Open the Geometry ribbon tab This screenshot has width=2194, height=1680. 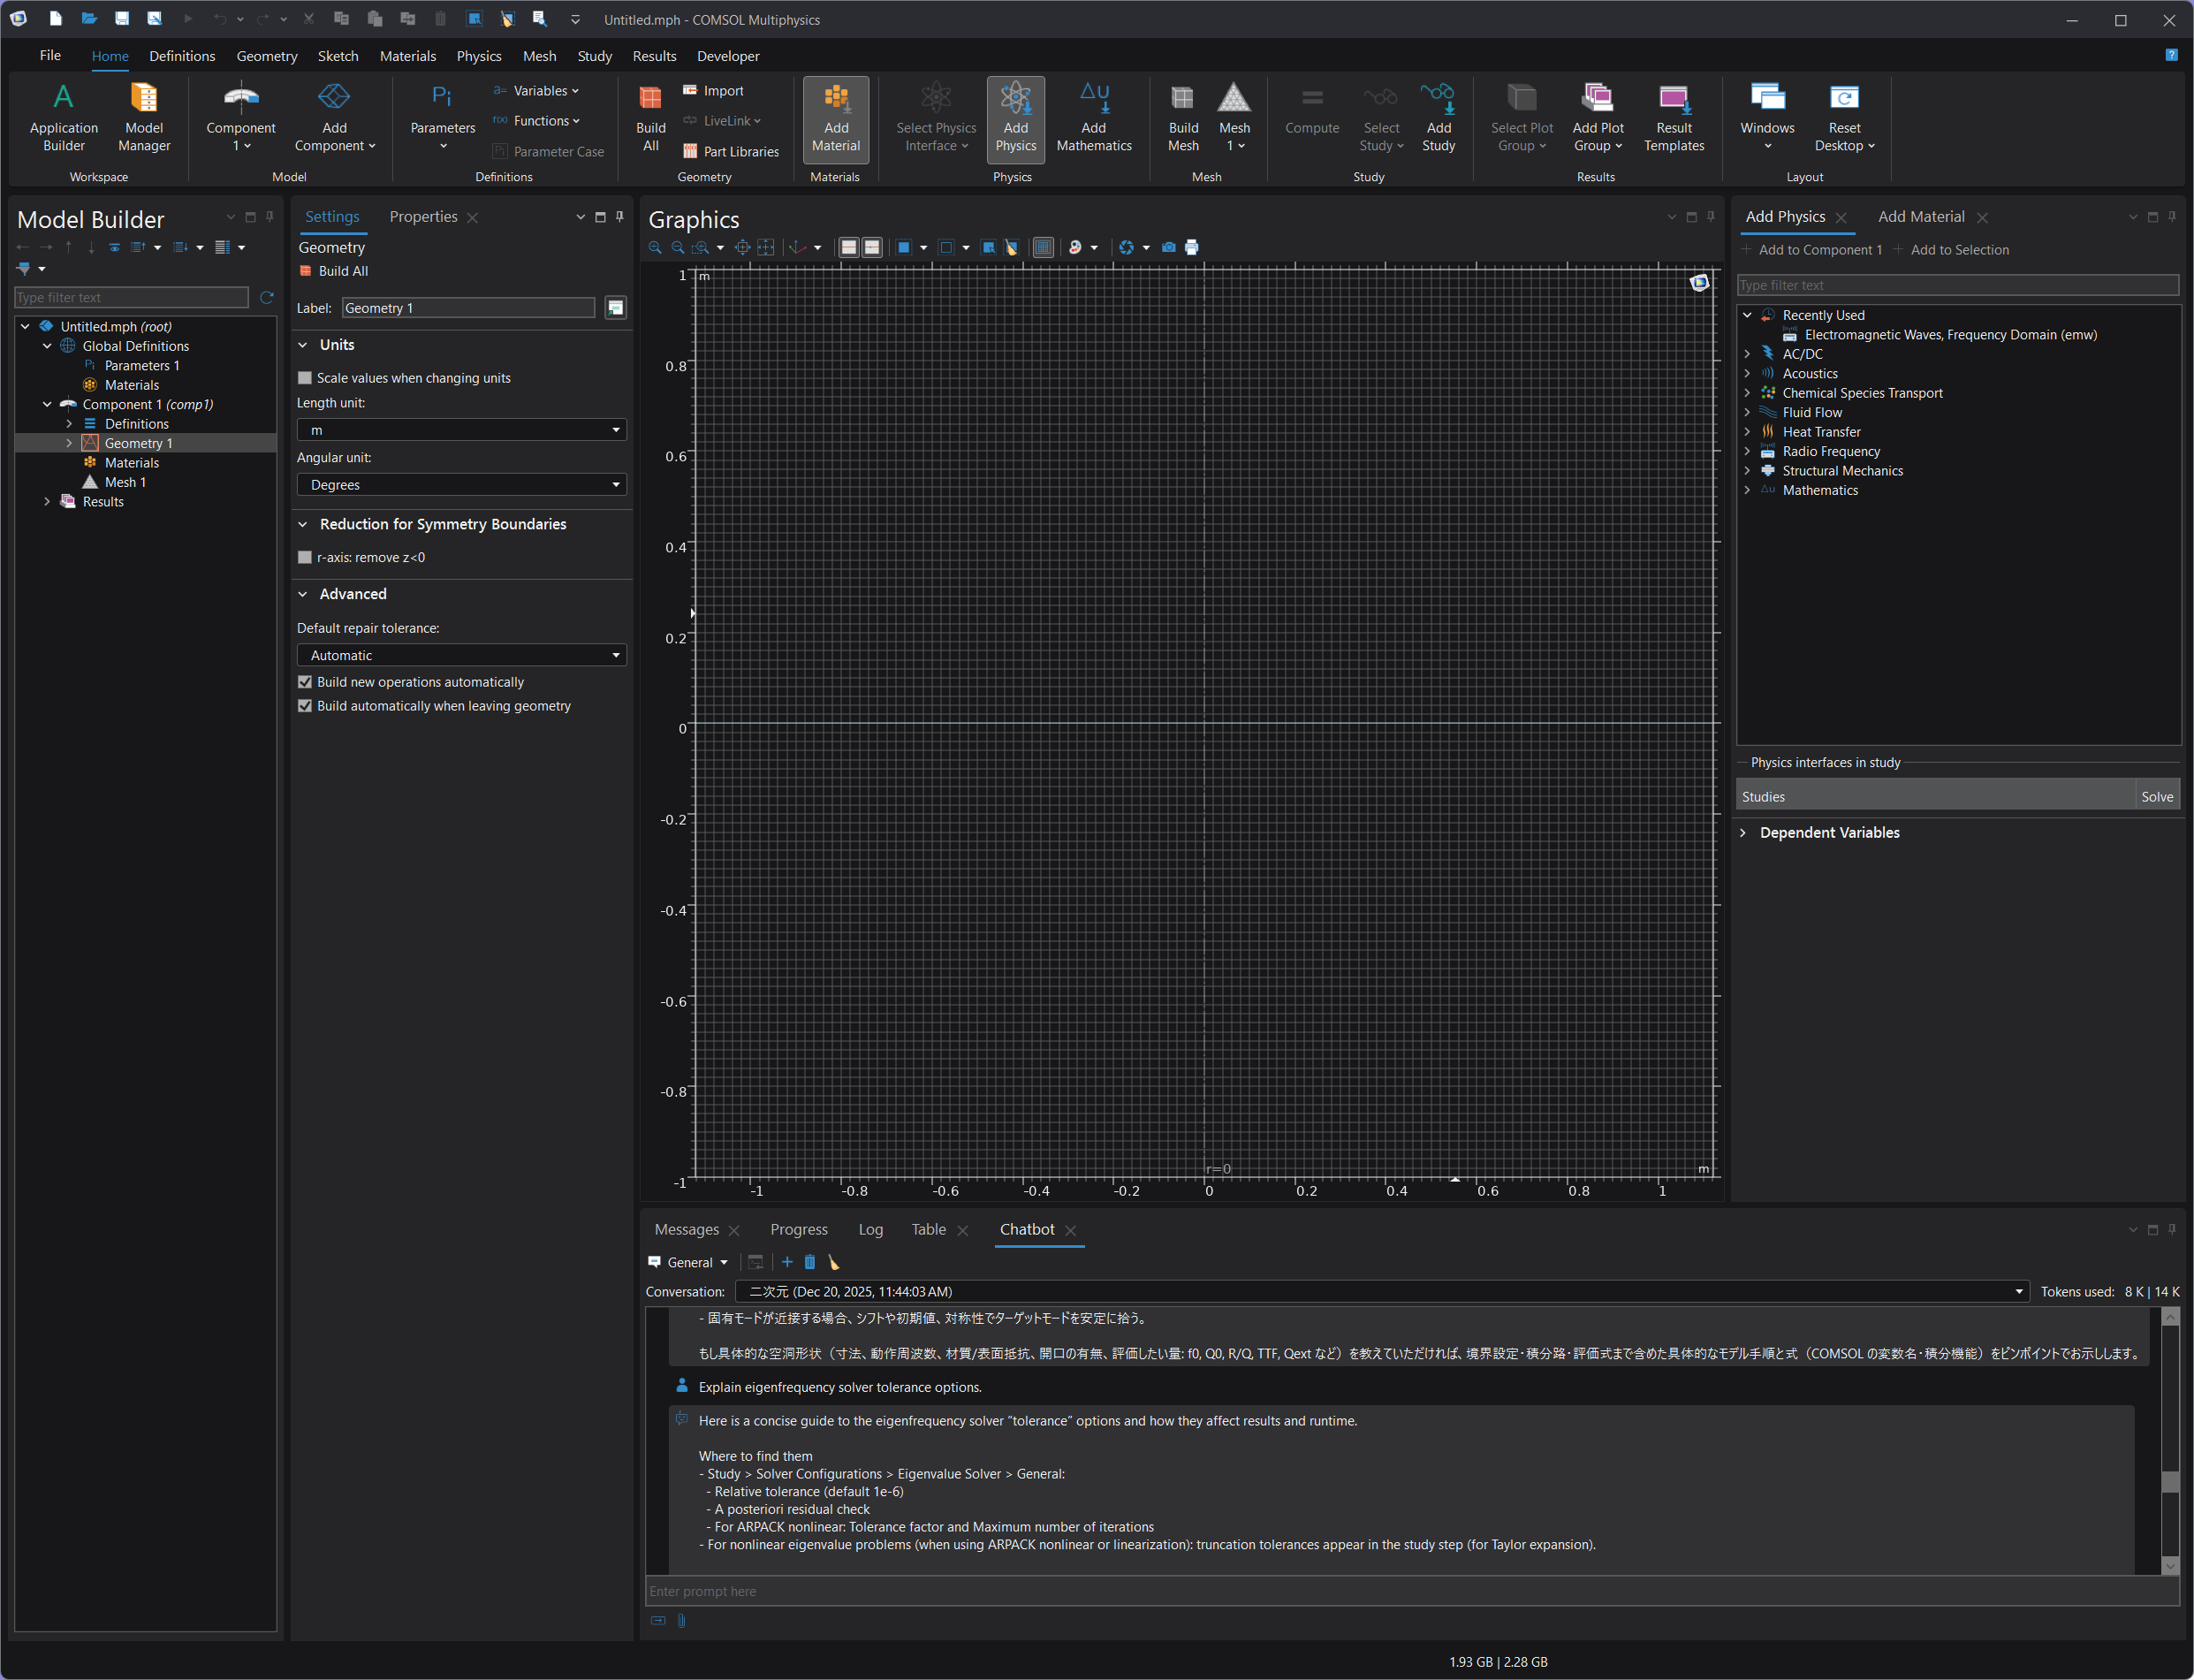[266, 56]
